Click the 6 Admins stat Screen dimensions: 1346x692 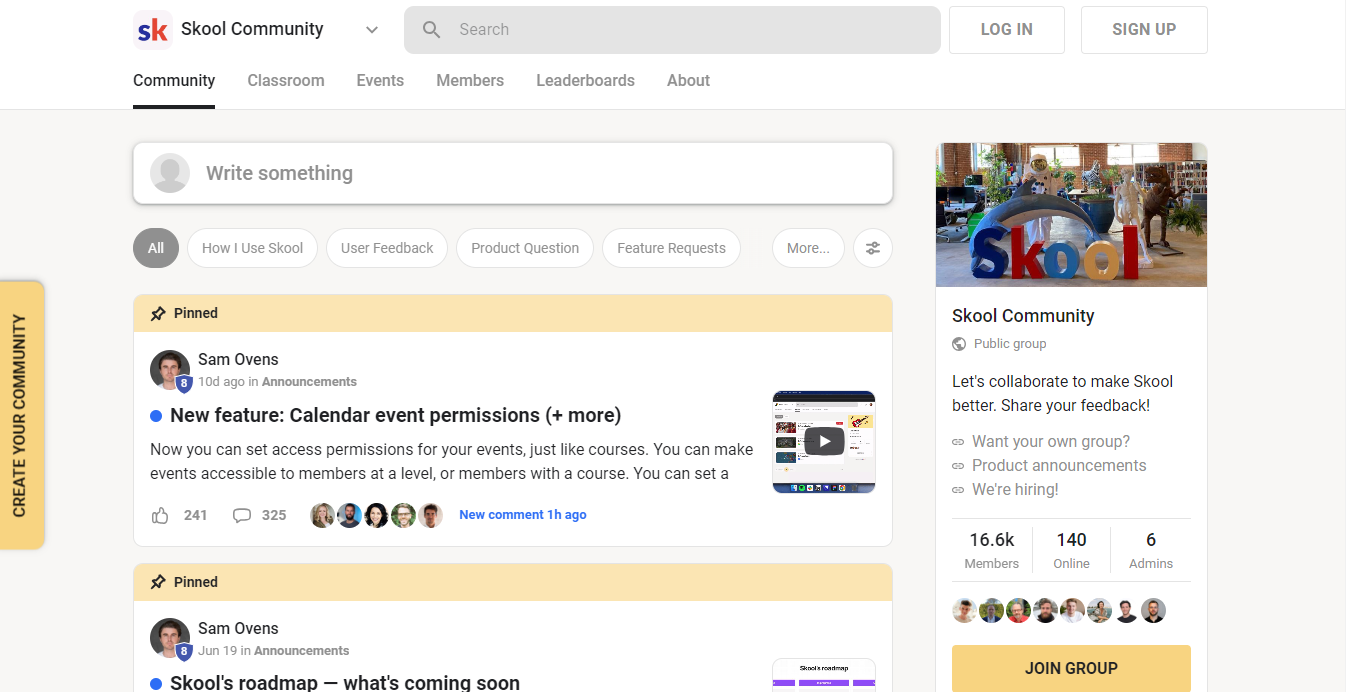tap(1151, 550)
